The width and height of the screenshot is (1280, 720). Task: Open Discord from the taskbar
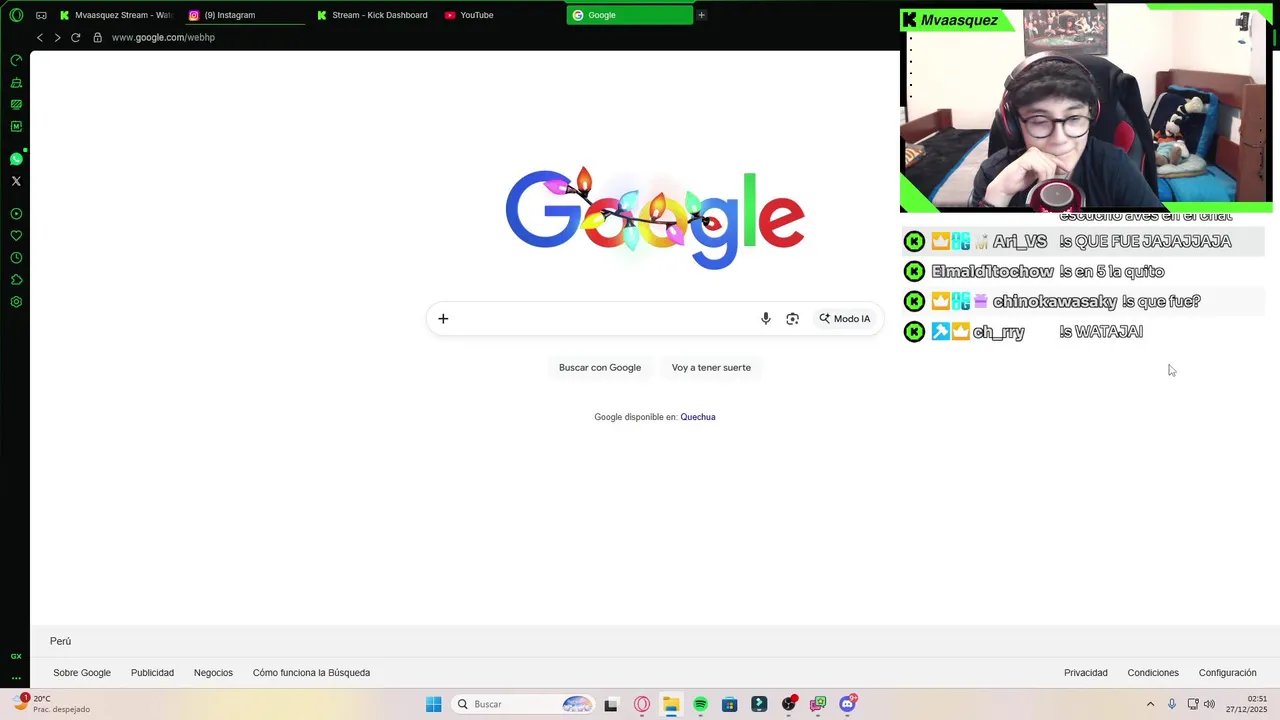[x=848, y=704]
